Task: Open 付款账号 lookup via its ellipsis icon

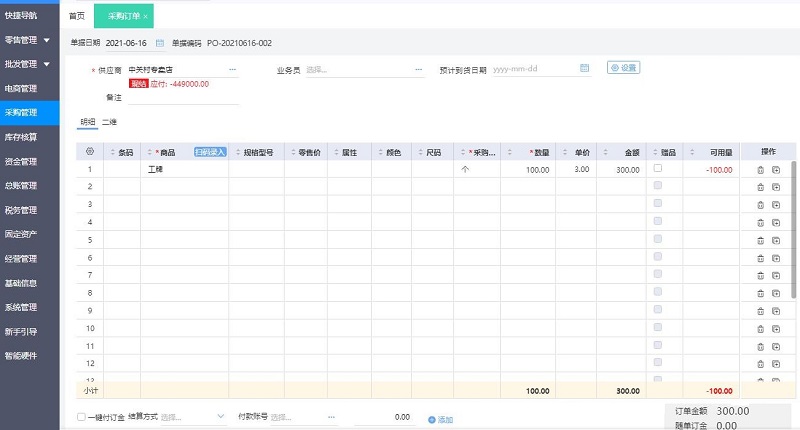Action: [332, 417]
